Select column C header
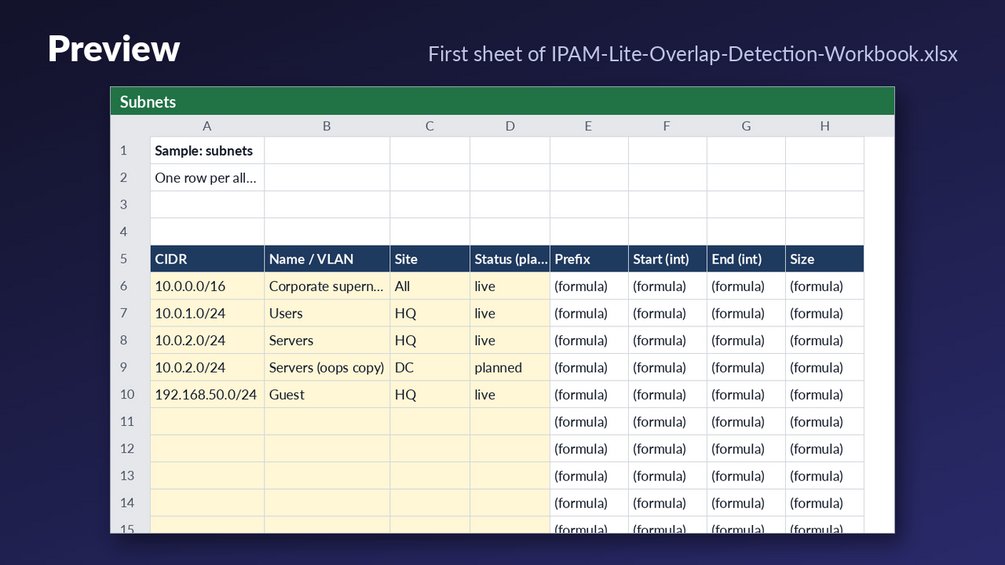1005x565 pixels. pos(429,126)
